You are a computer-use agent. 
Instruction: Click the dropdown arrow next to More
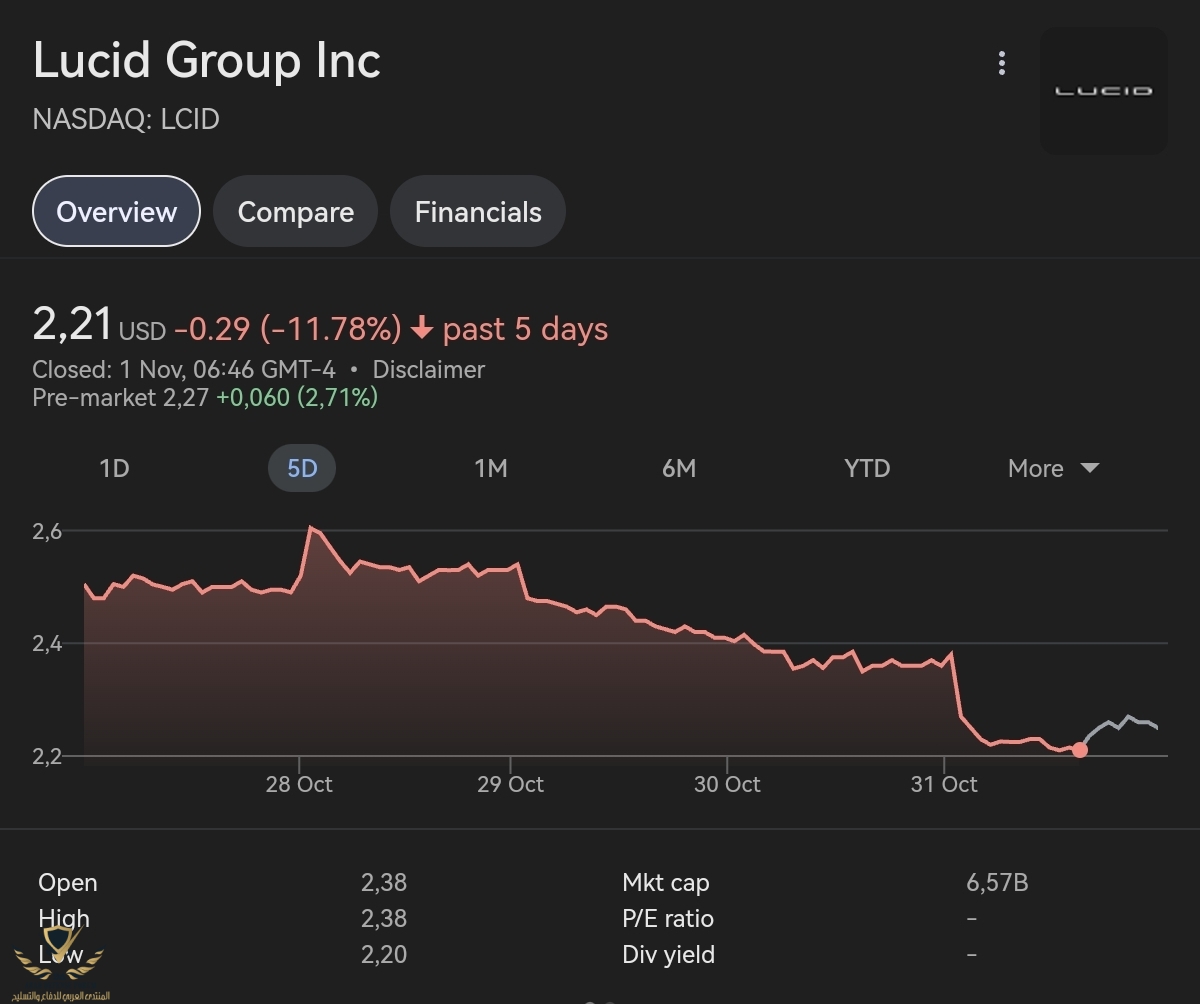point(1090,468)
